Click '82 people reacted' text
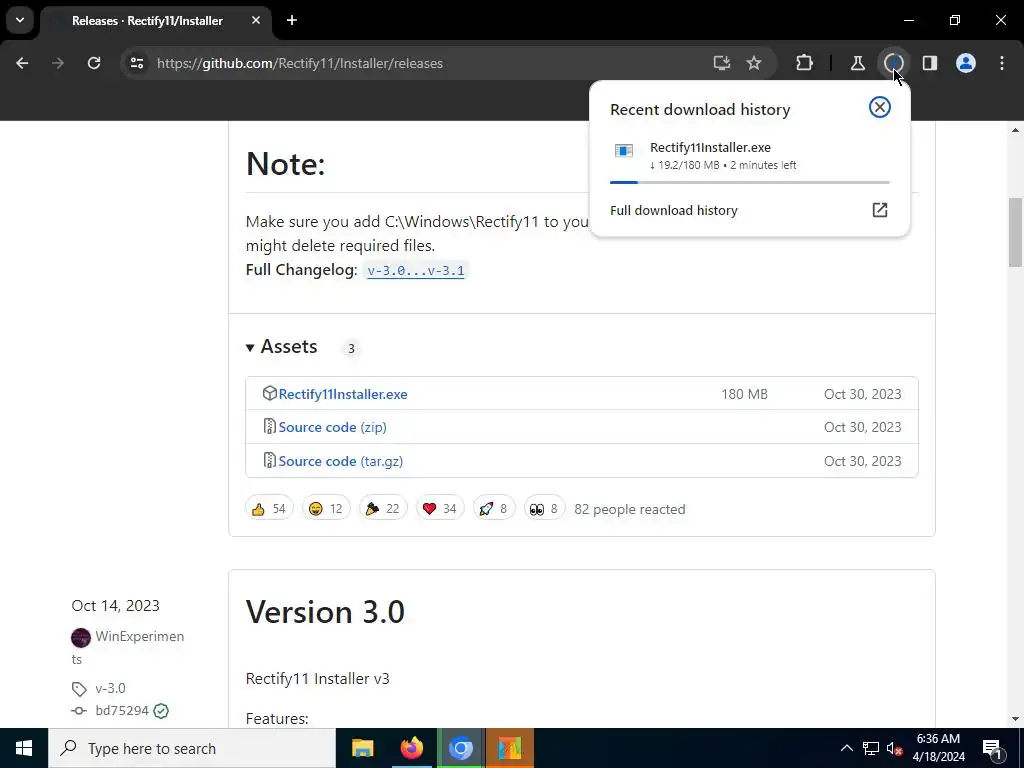This screenshot has height=768, width=1024. [630, 509]
